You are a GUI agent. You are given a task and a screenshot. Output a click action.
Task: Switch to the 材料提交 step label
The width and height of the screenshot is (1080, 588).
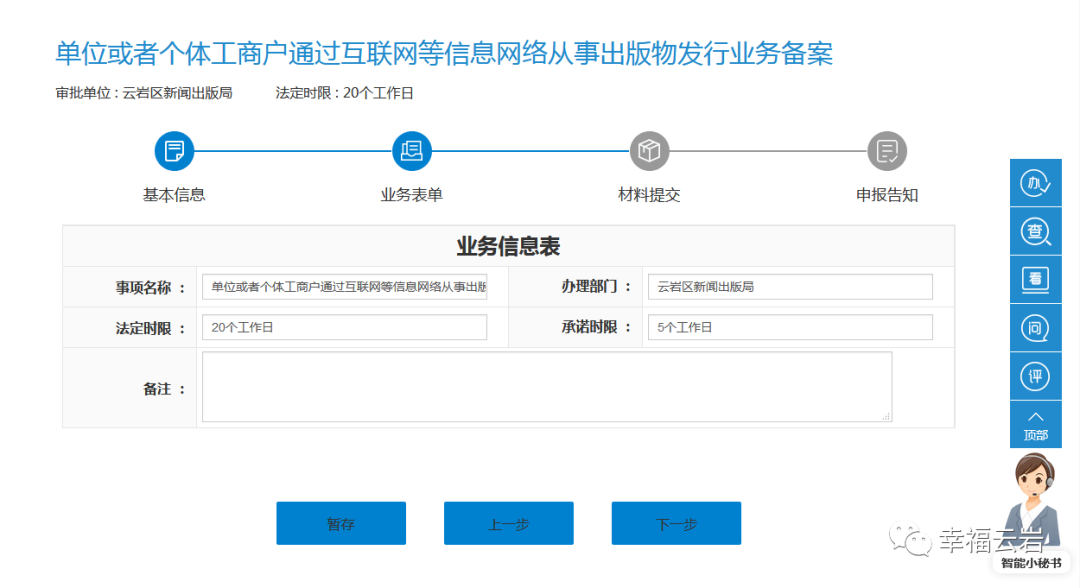(649, 195)
